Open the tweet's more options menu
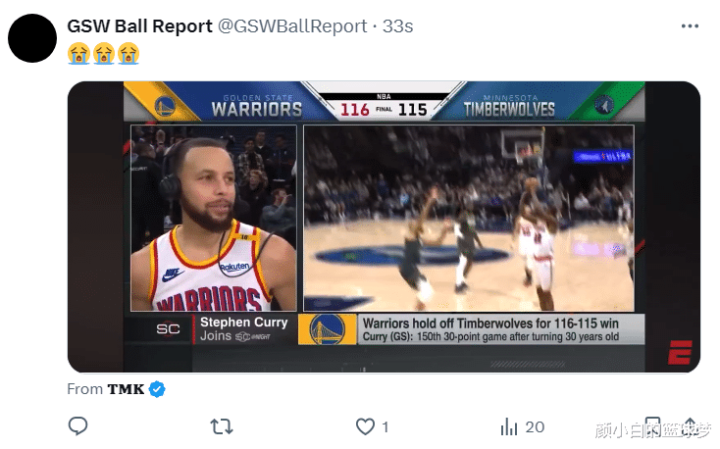This screenshot has width=720, height=449. [690, 26]
